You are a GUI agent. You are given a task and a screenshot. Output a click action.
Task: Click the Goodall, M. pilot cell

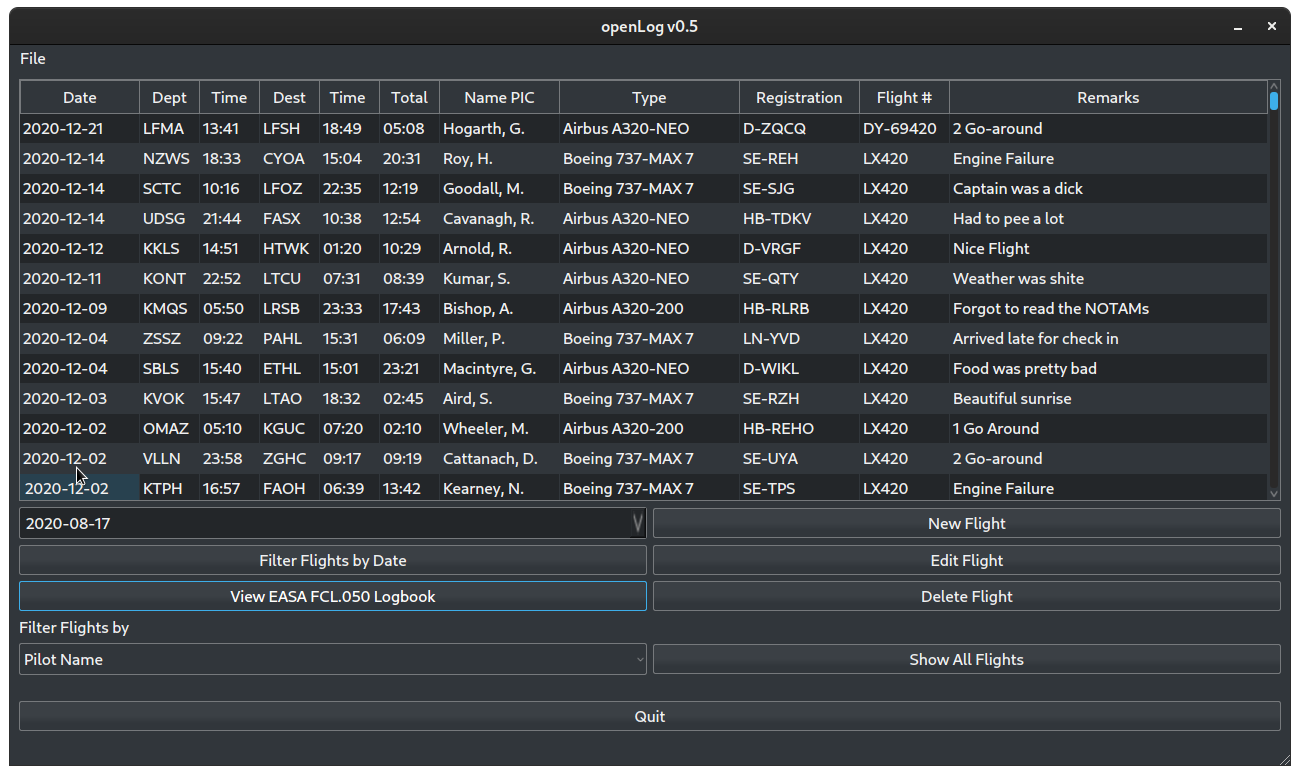499,188
